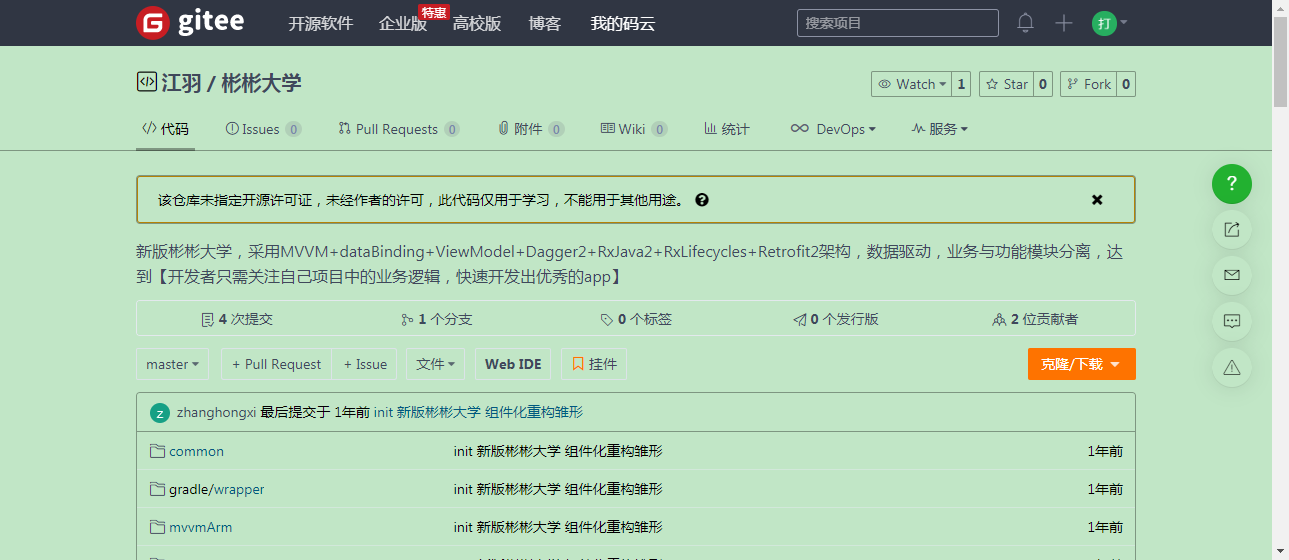Open the user avatar menu
Viewport: 1289px width, 560px height.
pos(1109,23)
